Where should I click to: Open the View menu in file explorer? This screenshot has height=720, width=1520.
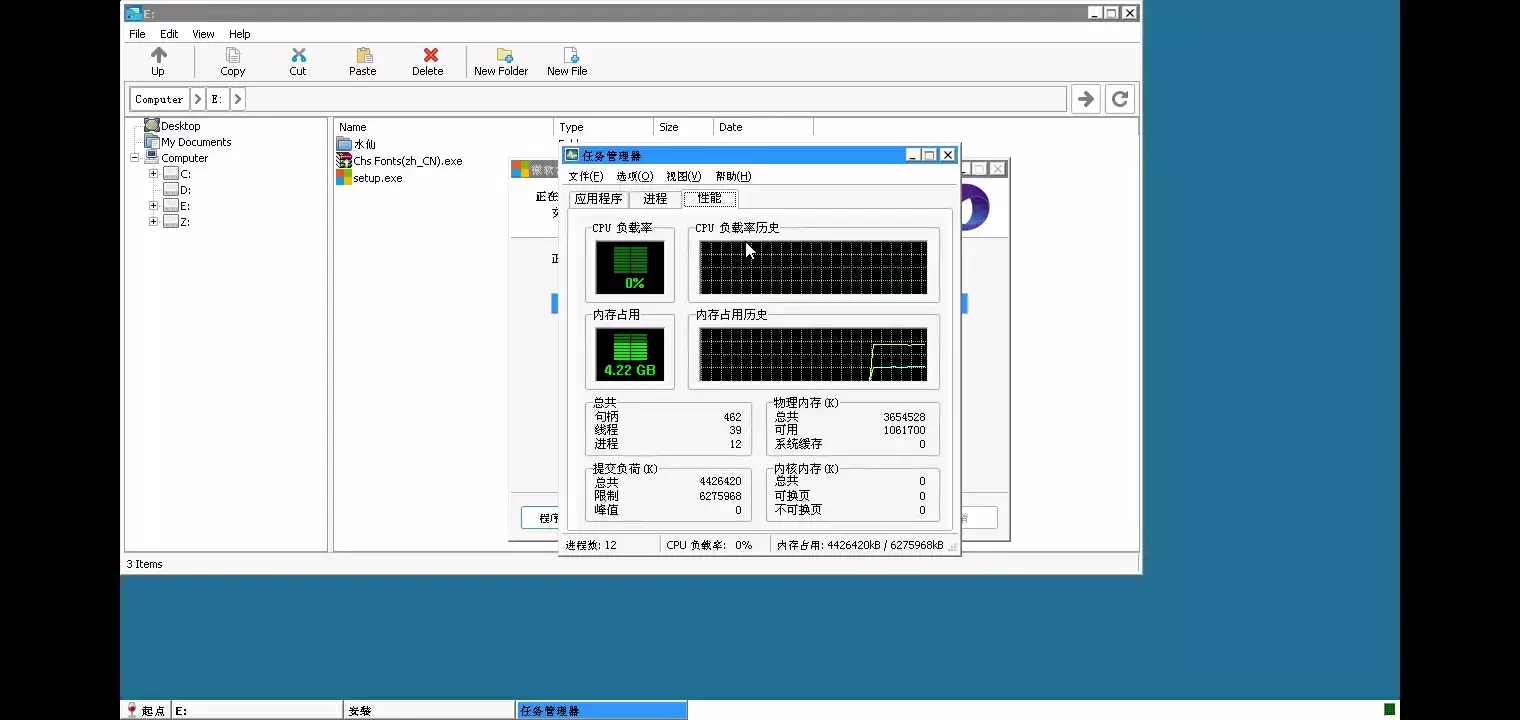coord(203,34)
